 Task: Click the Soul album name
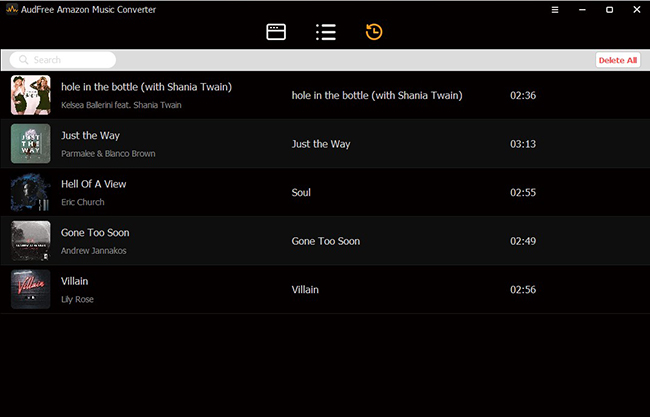tap(301, 192)
